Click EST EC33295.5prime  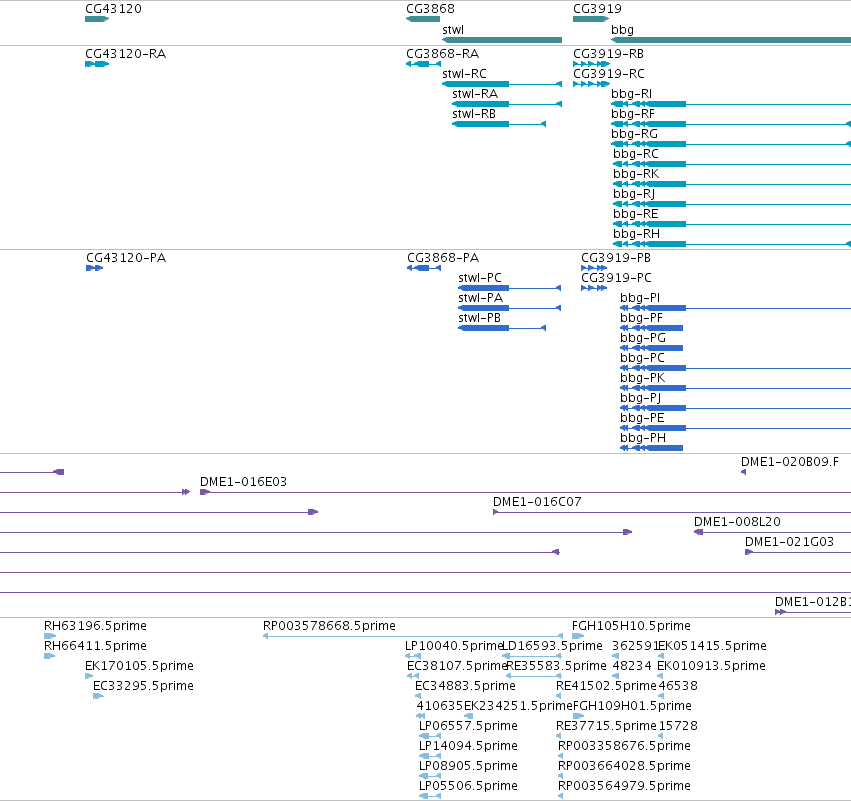tap(143, 686)
